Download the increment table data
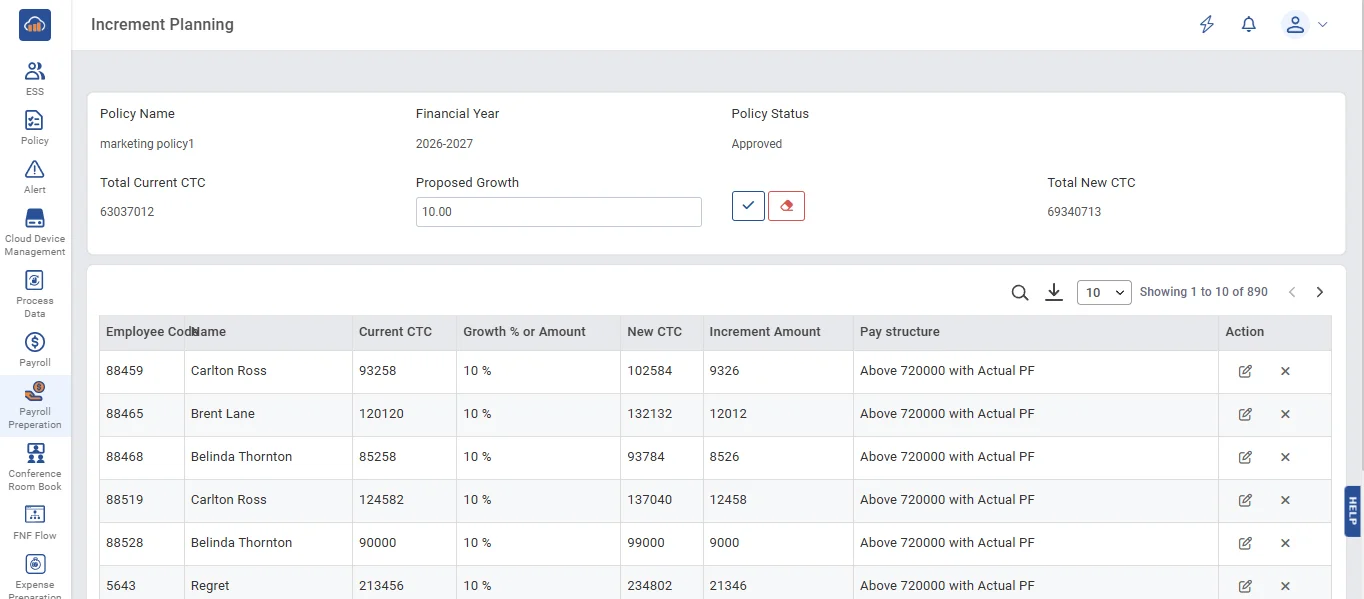 (x=1053, y=292)
